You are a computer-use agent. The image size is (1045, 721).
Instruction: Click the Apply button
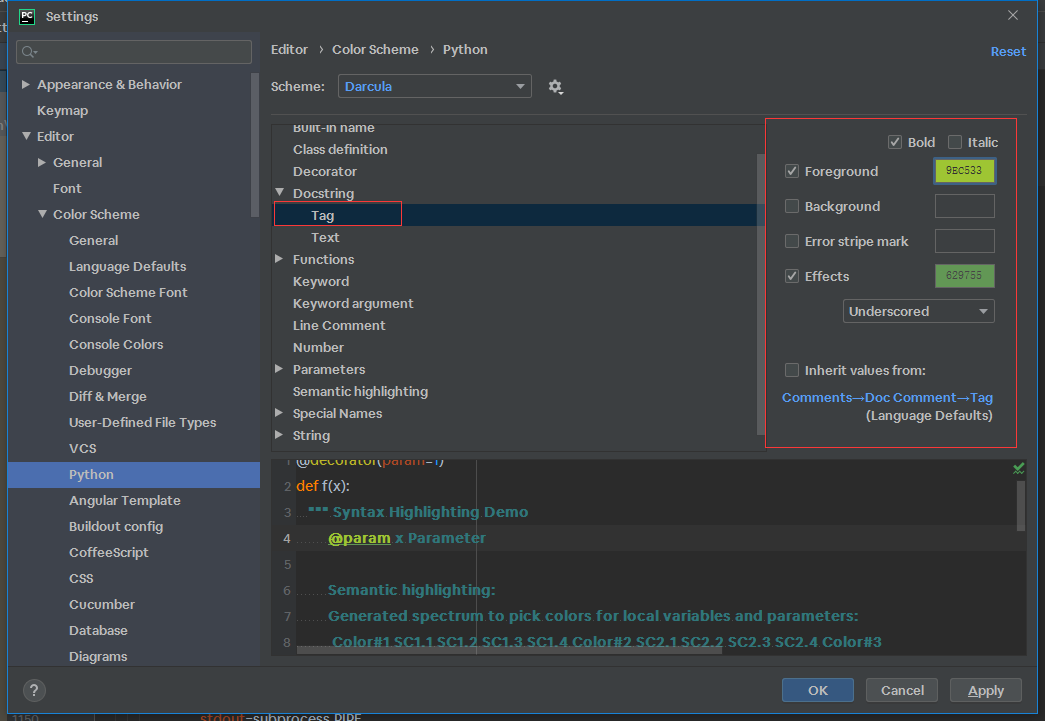986,690
